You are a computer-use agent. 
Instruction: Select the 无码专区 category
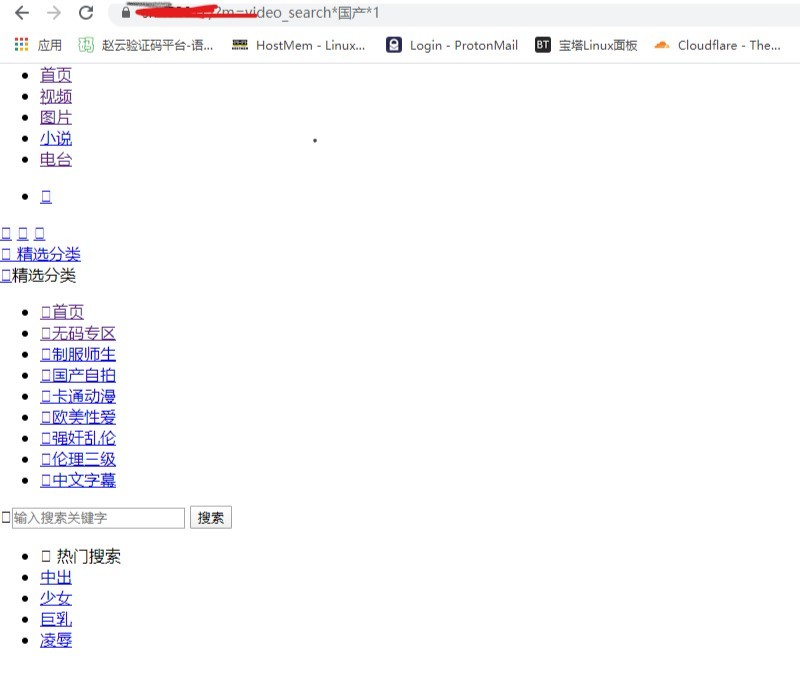tap(77, 333)
